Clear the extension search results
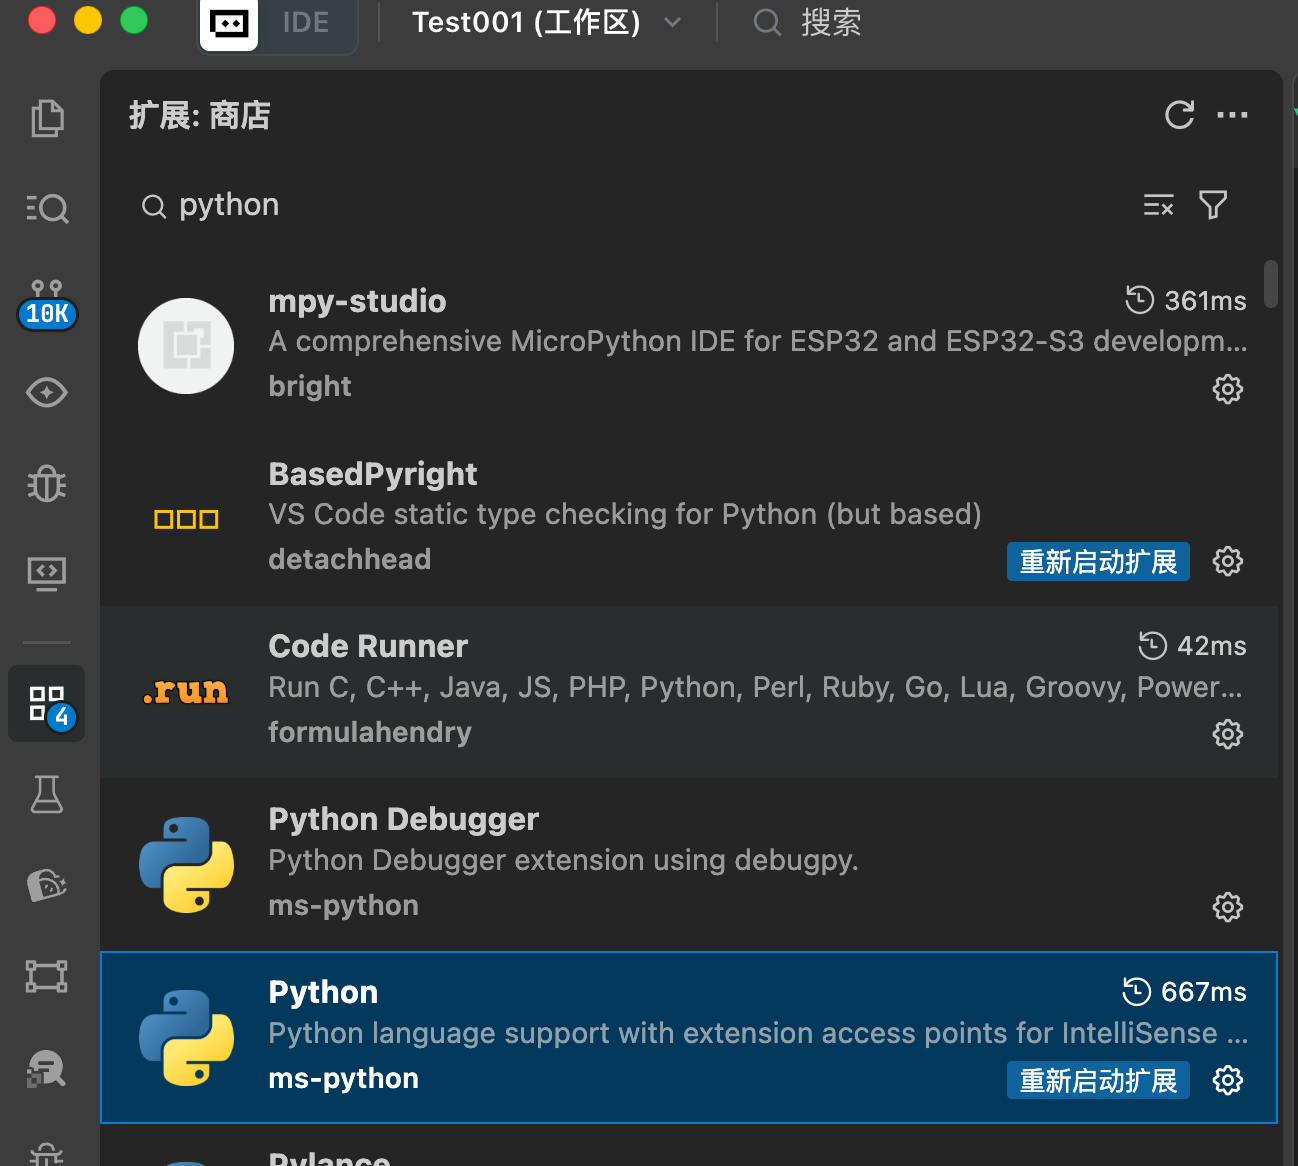The image size is (1298, 1166). click(1159, 205)
